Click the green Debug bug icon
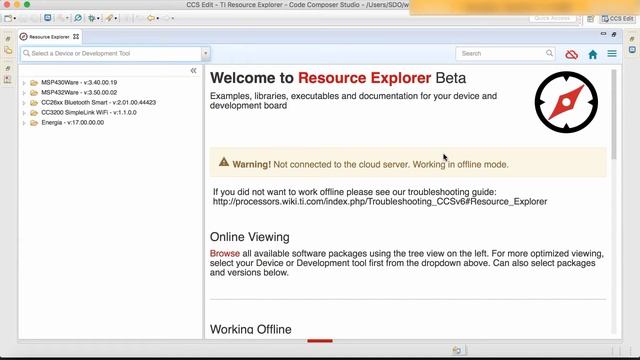Viewport: 640px width, 360px height. (x=92, y=18)
